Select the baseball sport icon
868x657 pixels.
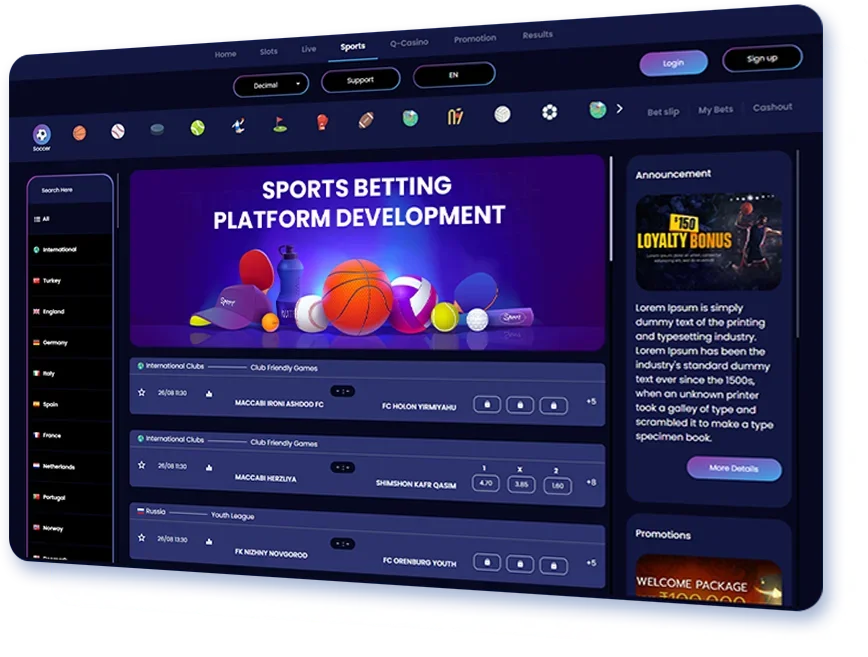pyautogui.click(x=118, y=131)
